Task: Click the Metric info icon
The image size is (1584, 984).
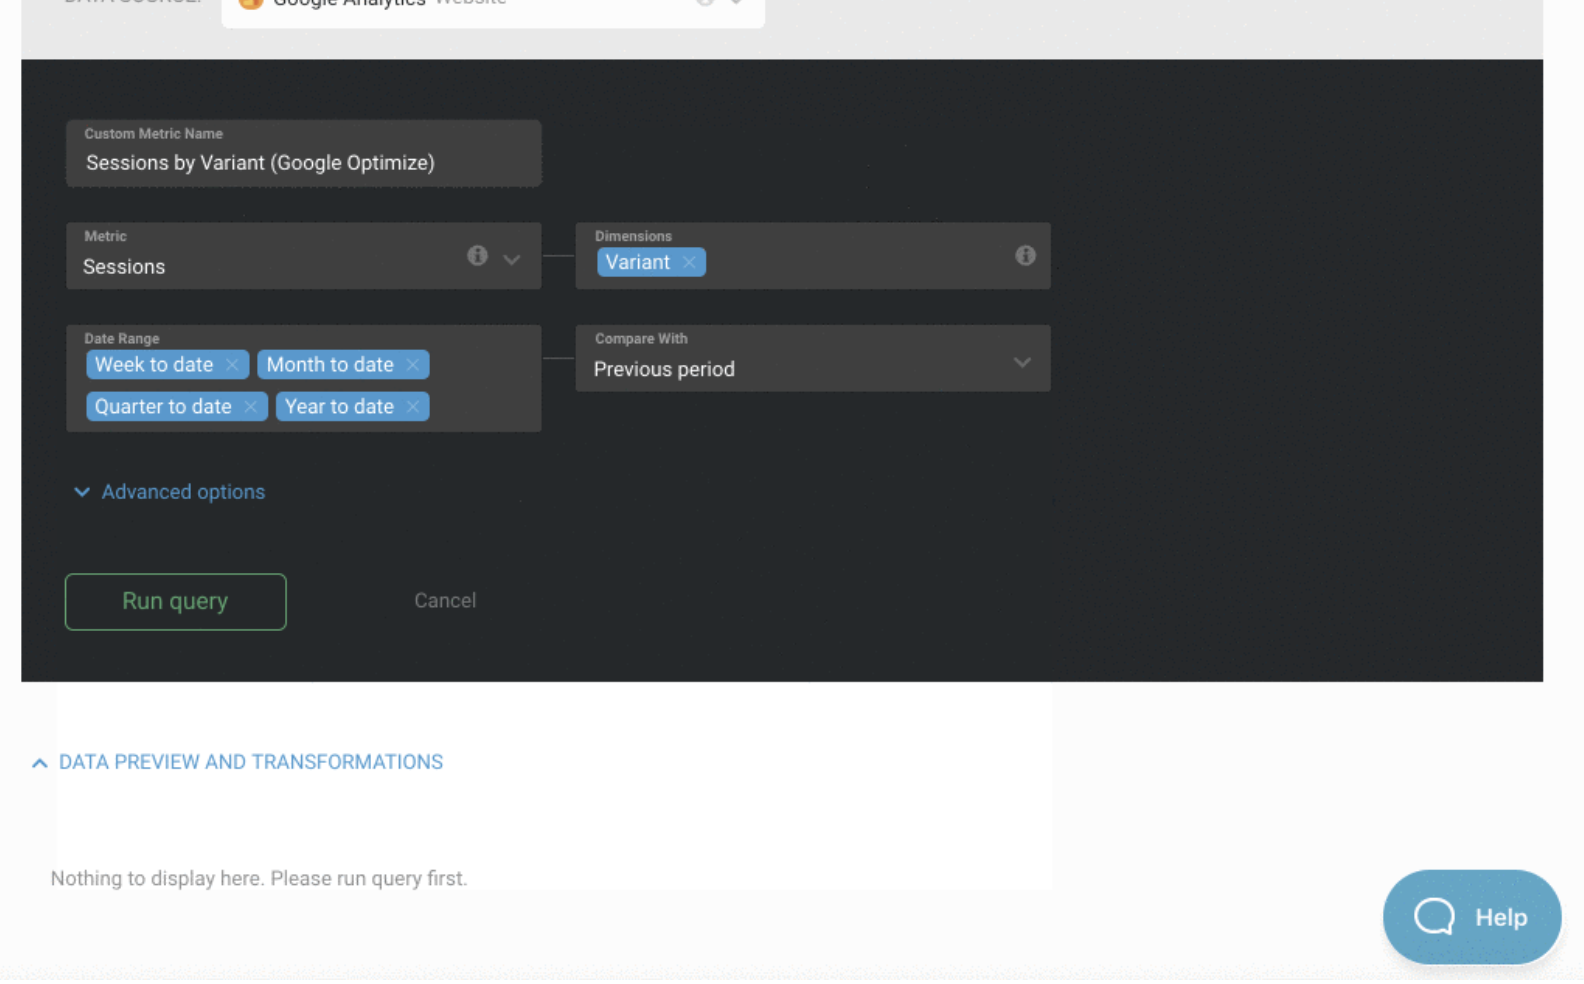Action: point(477,256)
